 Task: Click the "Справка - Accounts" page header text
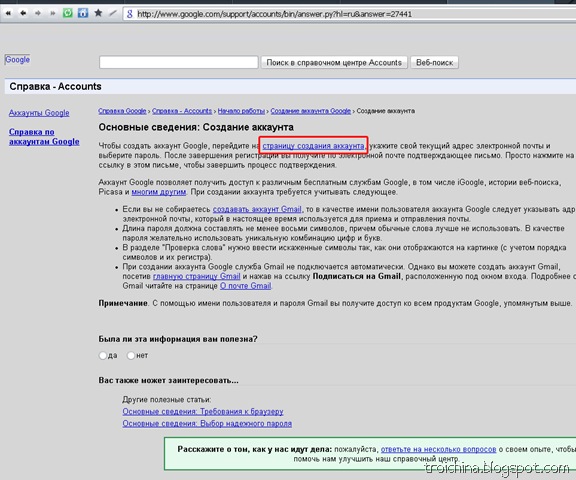(55, 87)
